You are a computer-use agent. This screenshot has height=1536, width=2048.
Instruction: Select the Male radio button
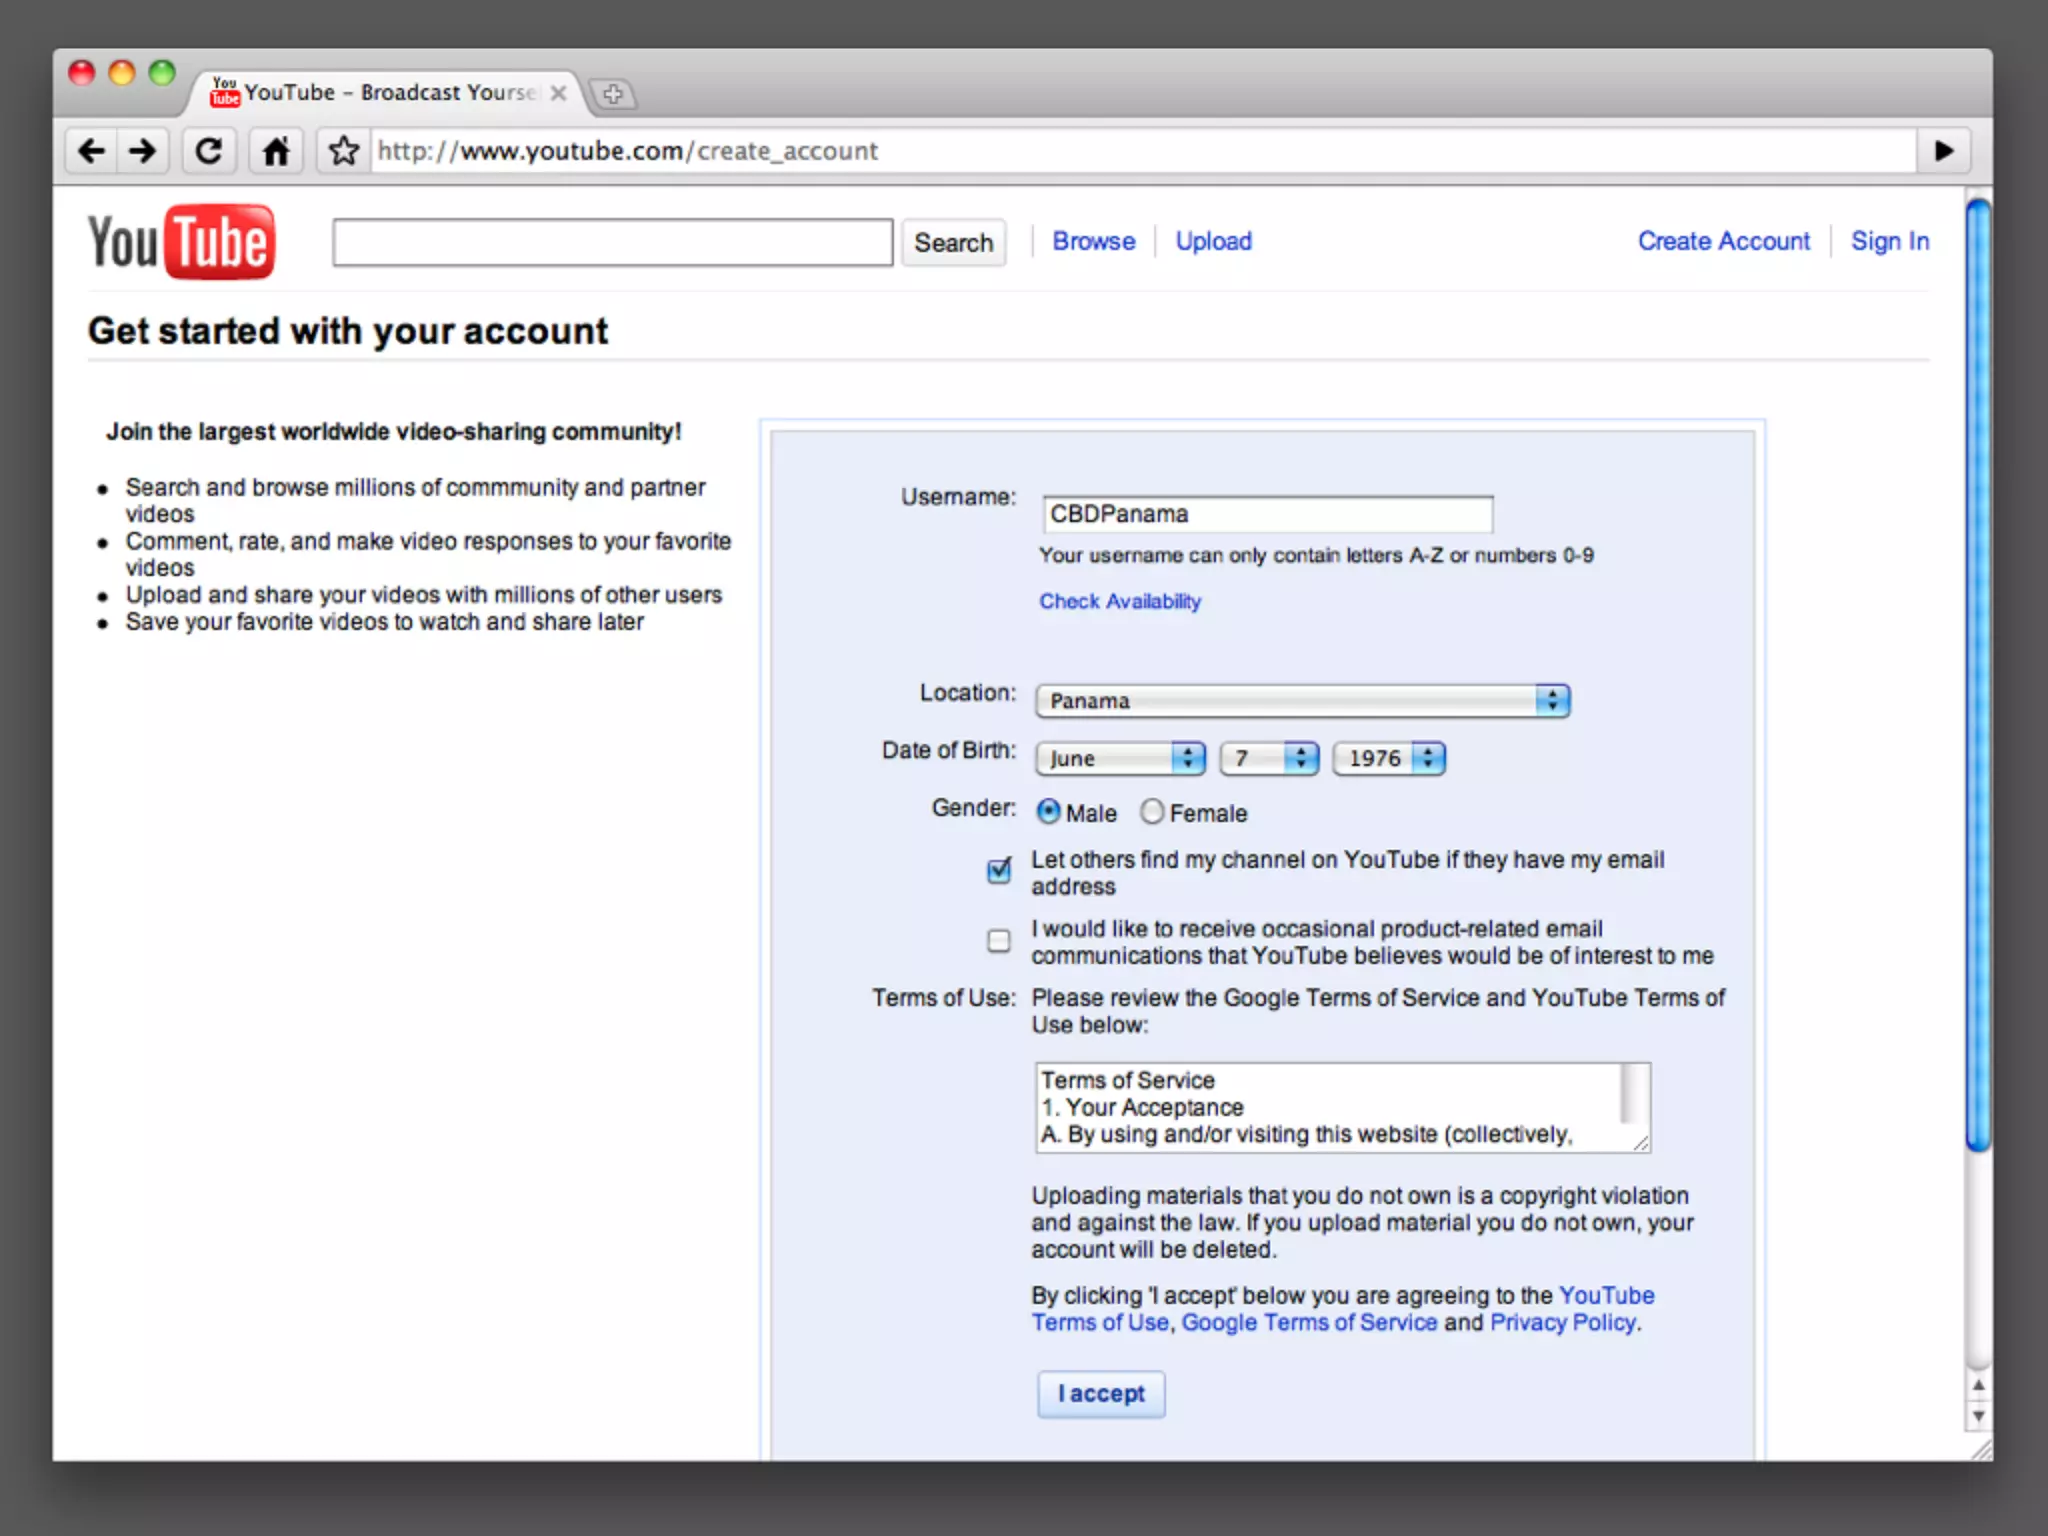pos(1048,811)
